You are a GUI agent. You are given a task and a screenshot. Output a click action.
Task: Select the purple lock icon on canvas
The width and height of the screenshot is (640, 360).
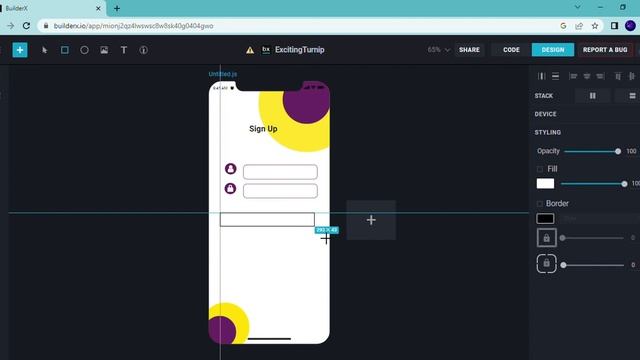tap(231, 188)
